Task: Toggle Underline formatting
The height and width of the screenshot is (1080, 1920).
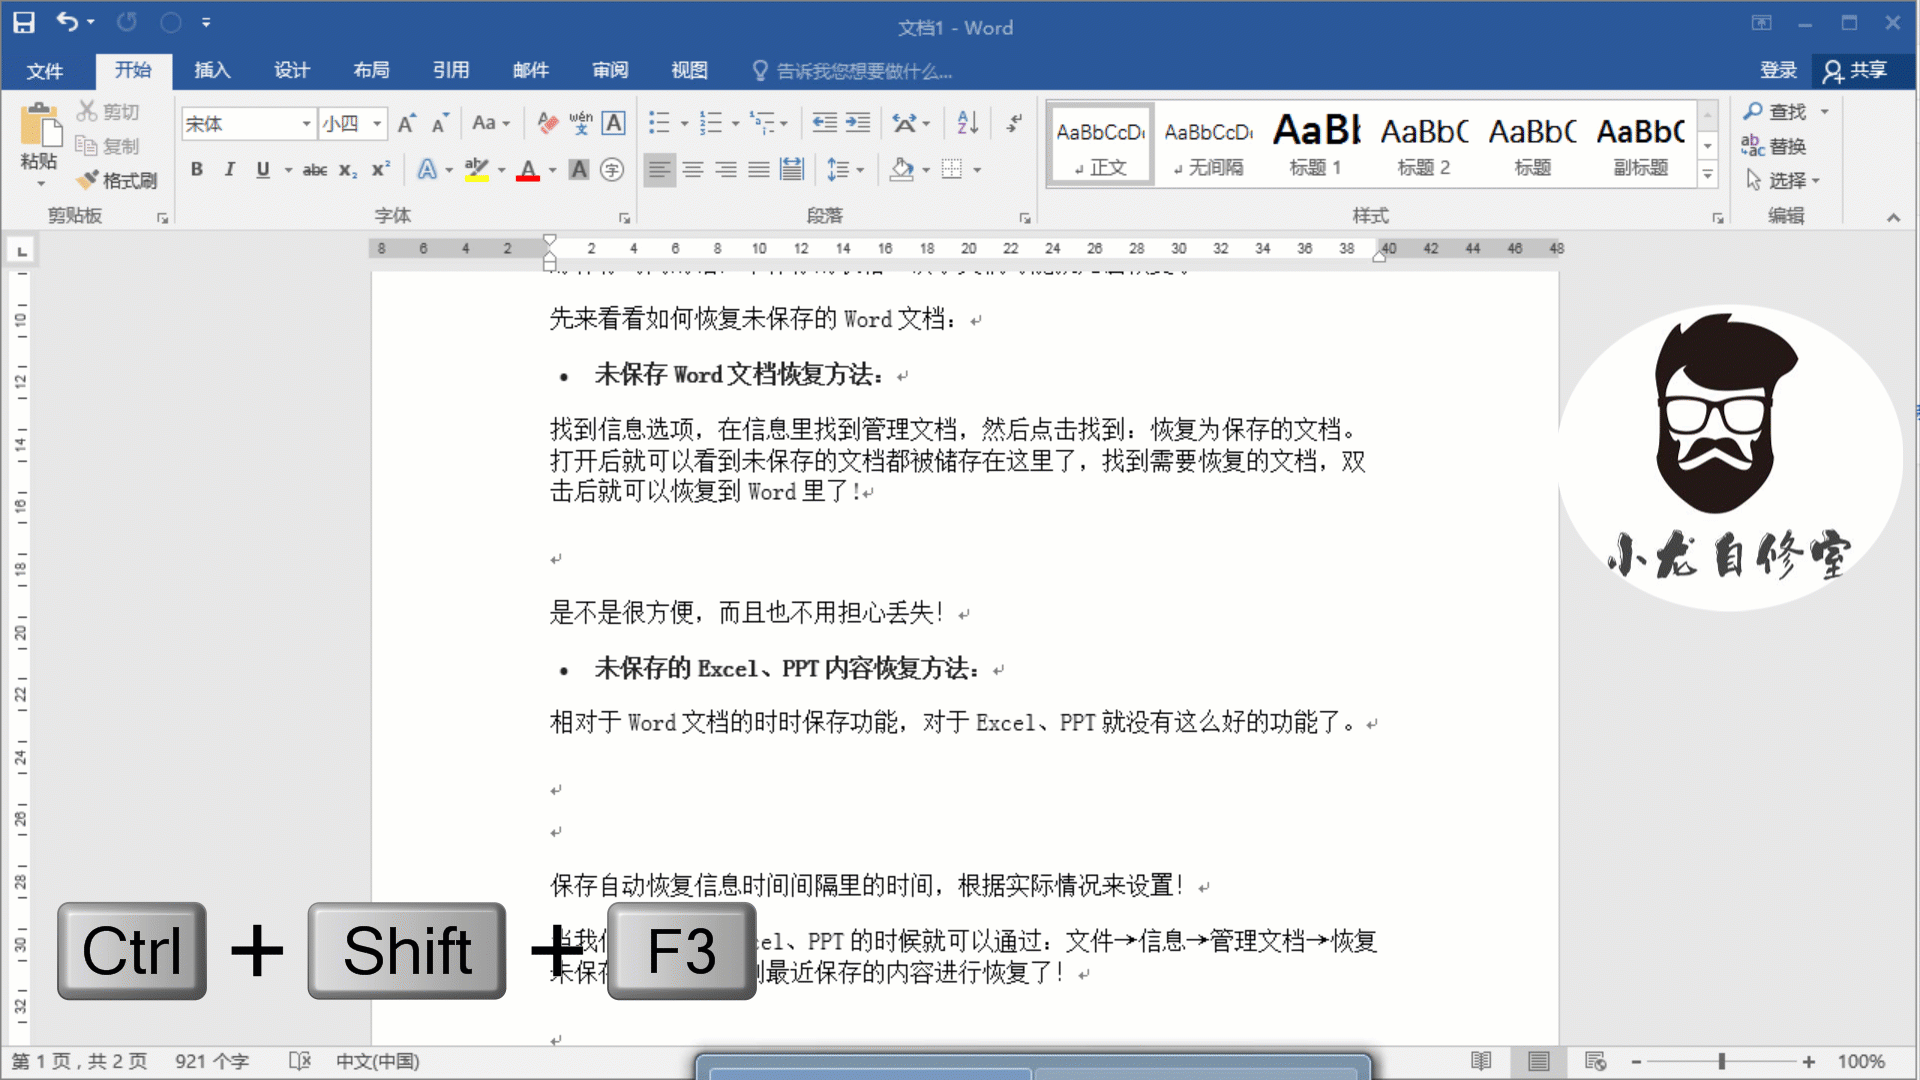Action: point(263,170)
